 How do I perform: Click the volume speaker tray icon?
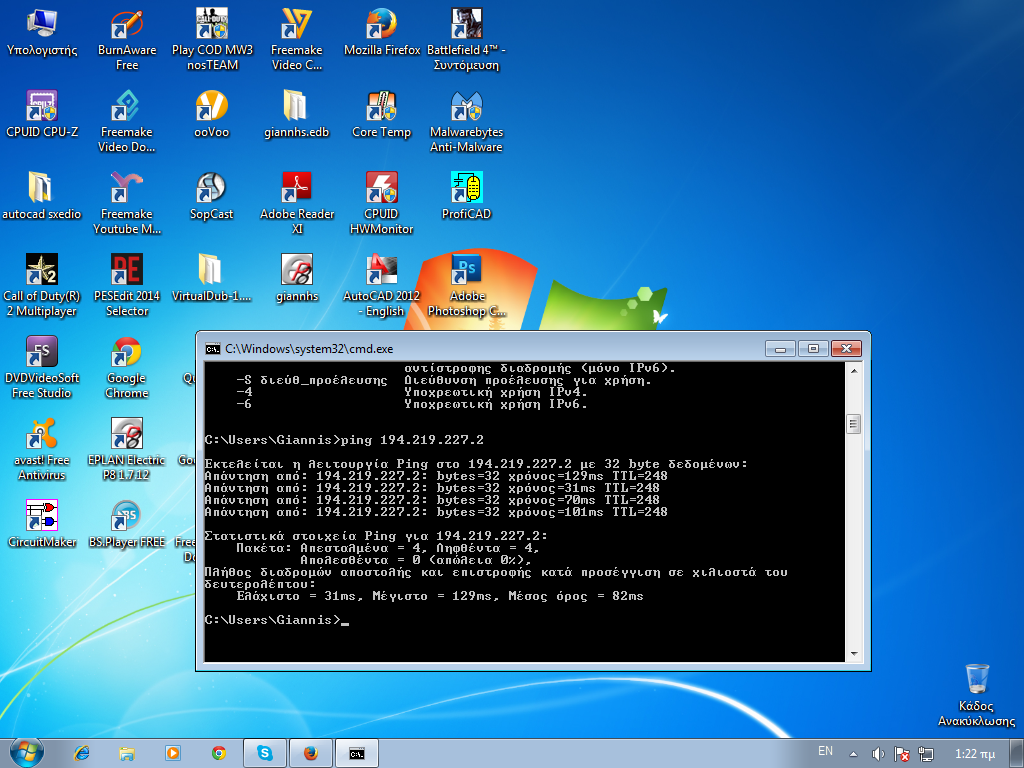click(878, 752)
